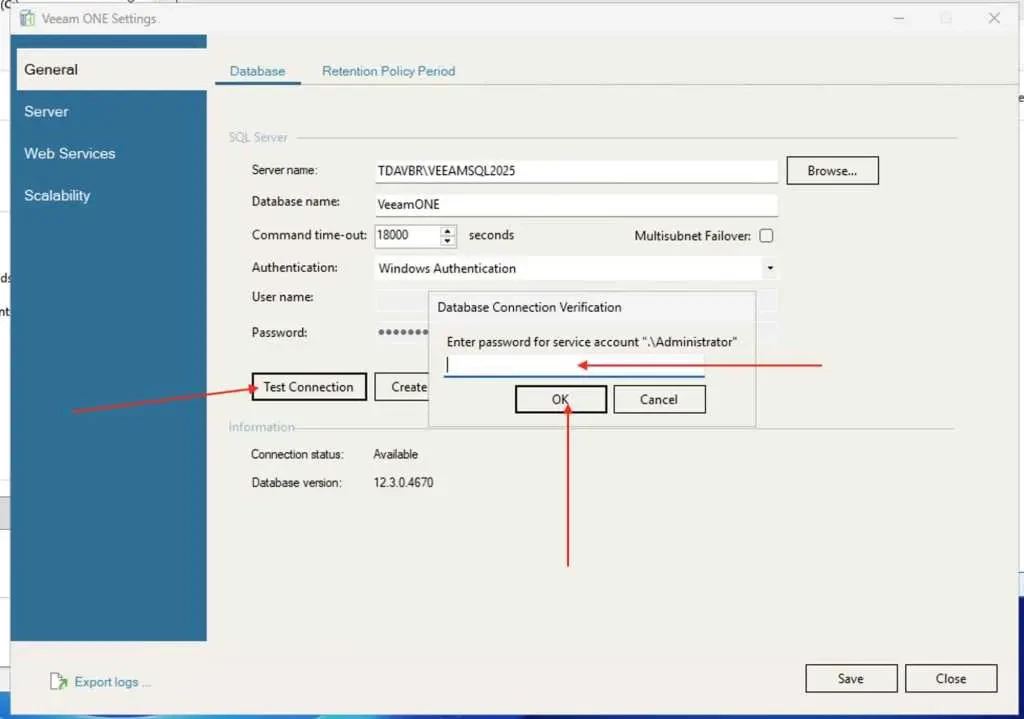Click the Server name input field

(576, 171)
